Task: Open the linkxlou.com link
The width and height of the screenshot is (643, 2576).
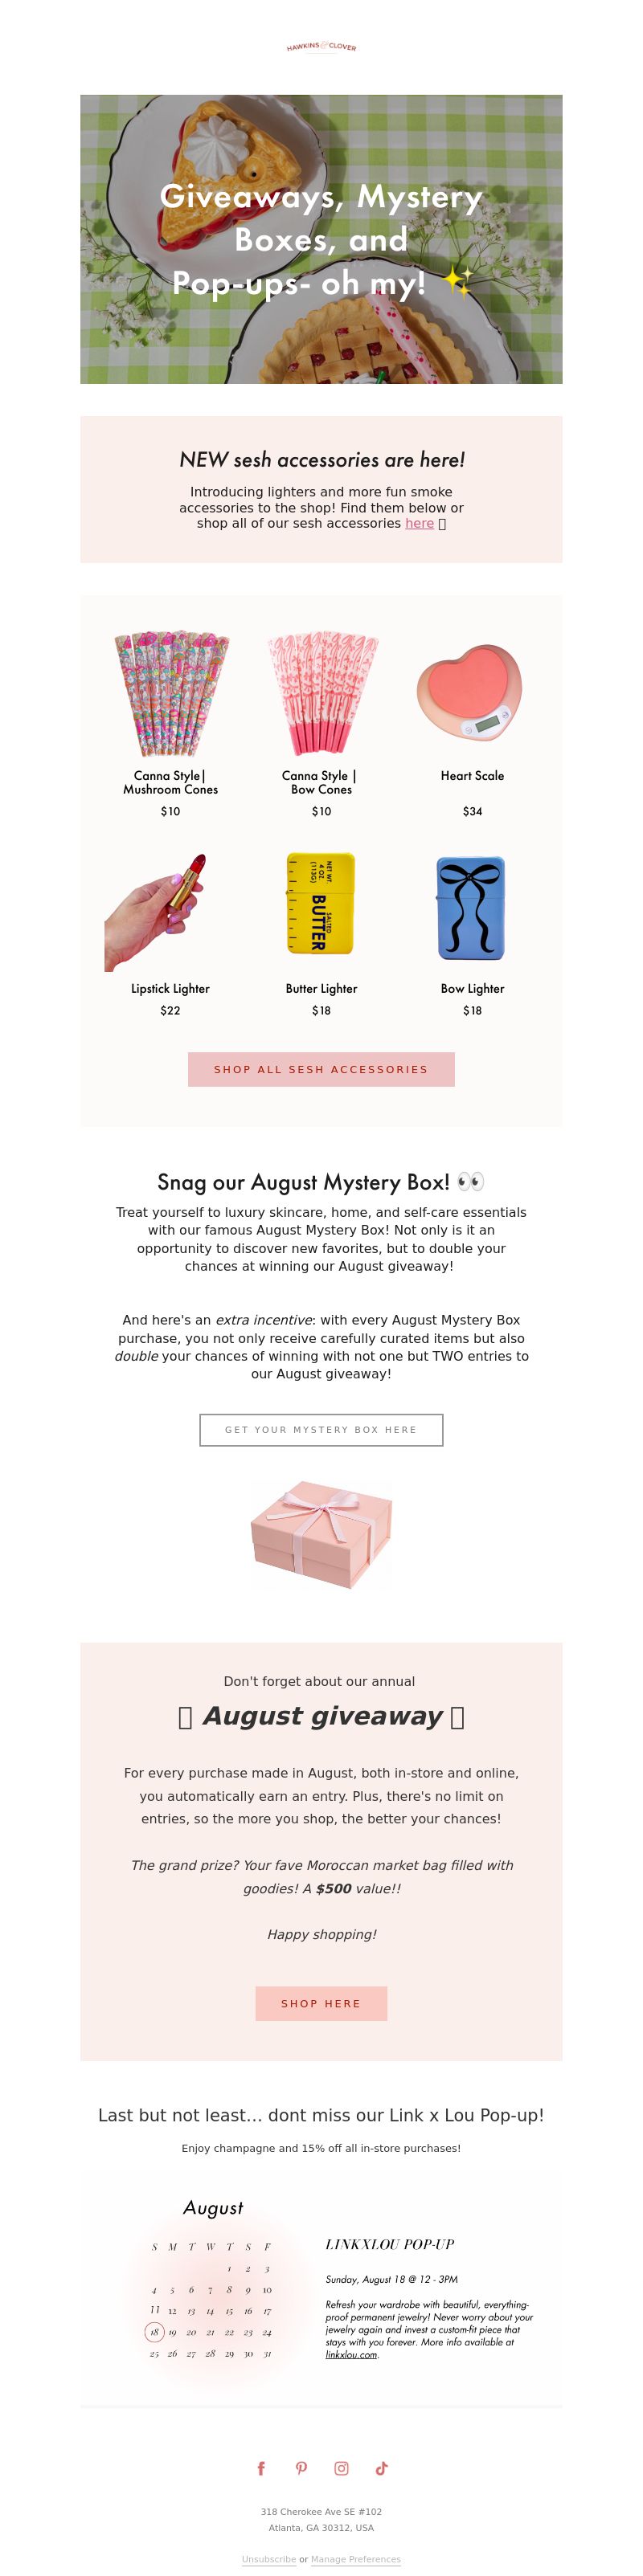Action: tap(351, 2354)
